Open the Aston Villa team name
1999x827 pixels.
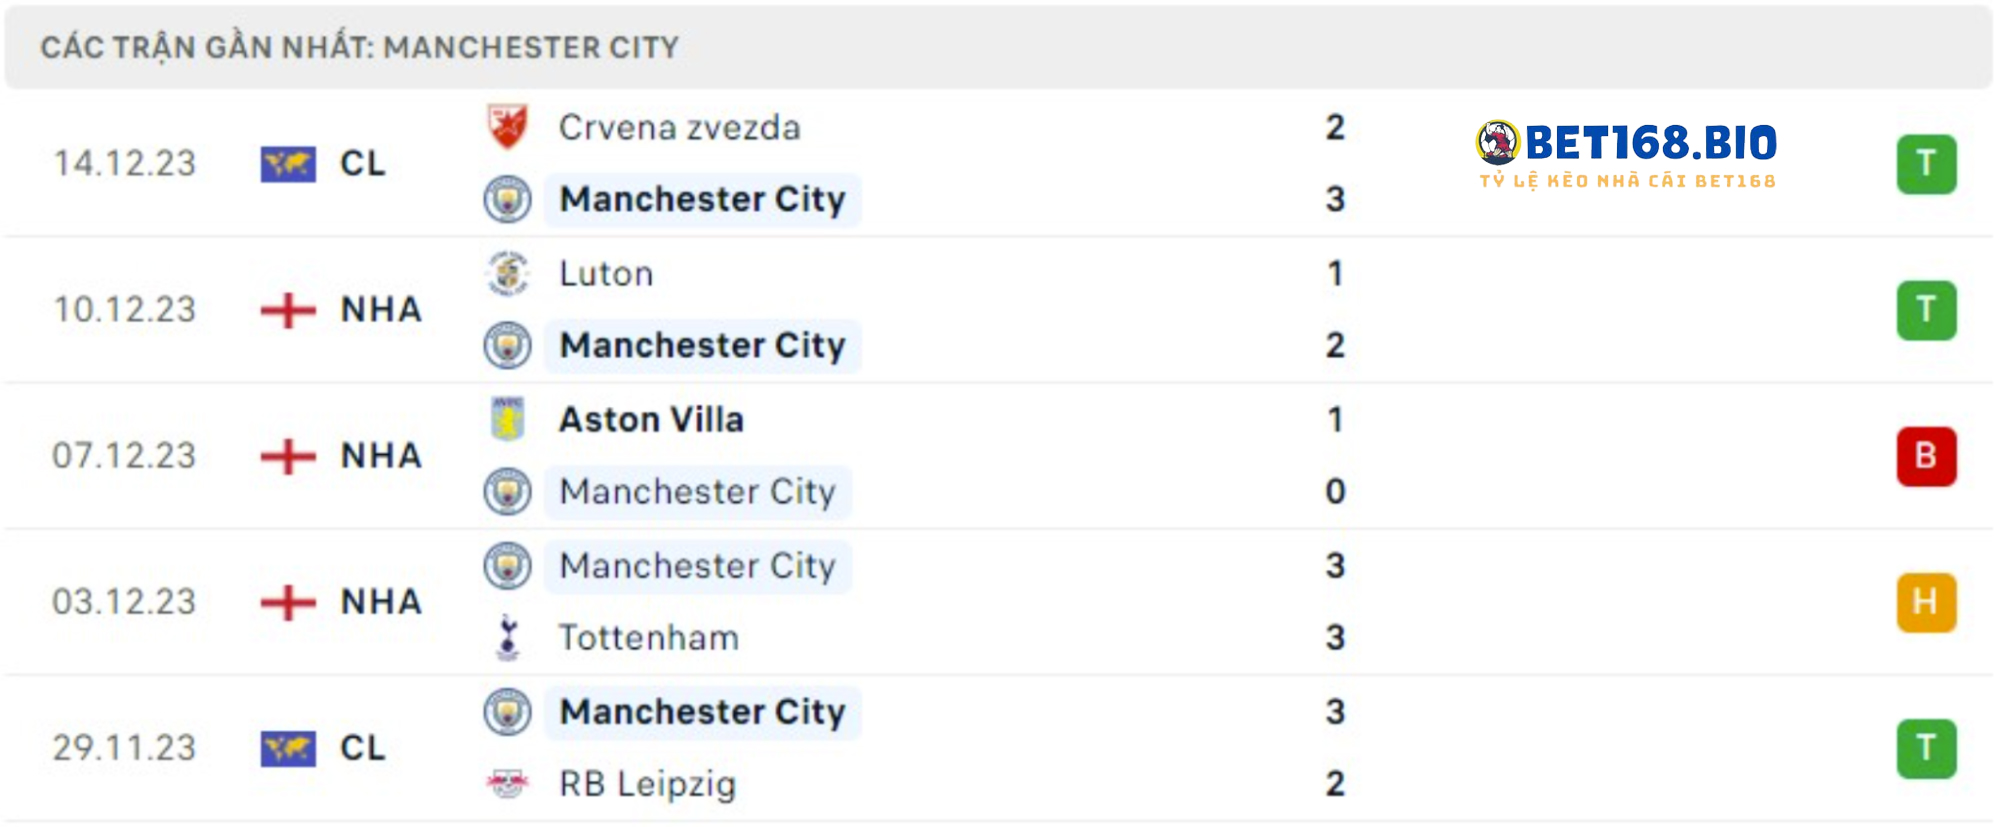coord(651,420)
